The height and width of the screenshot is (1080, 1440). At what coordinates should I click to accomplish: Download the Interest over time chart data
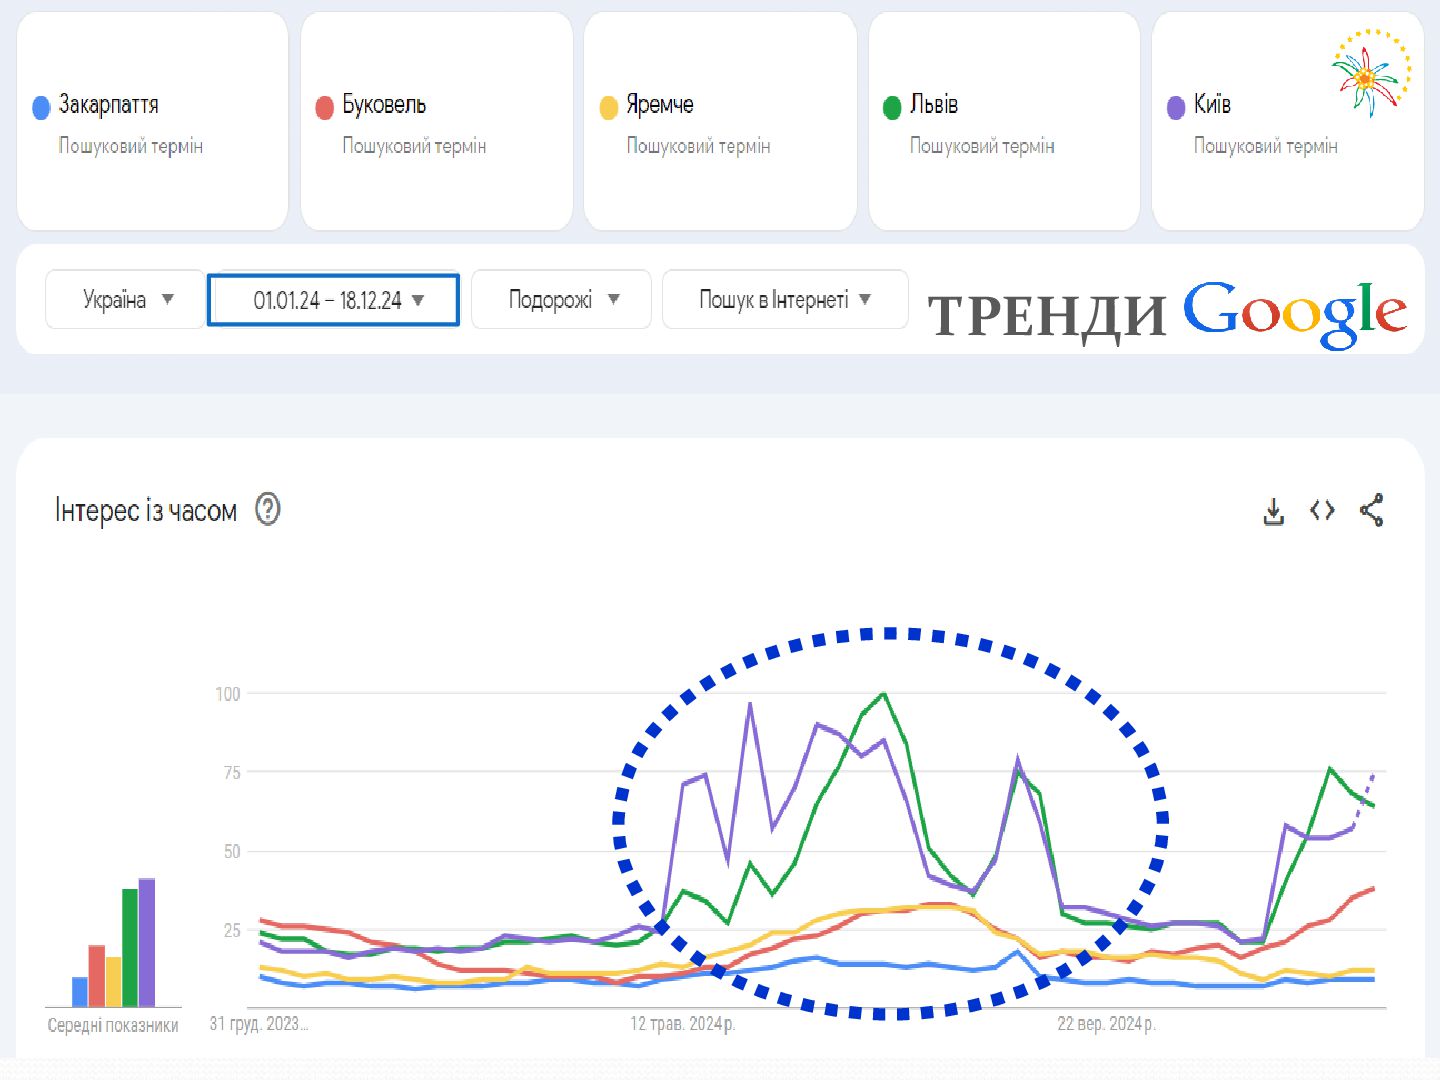[x=1273, y=511]
